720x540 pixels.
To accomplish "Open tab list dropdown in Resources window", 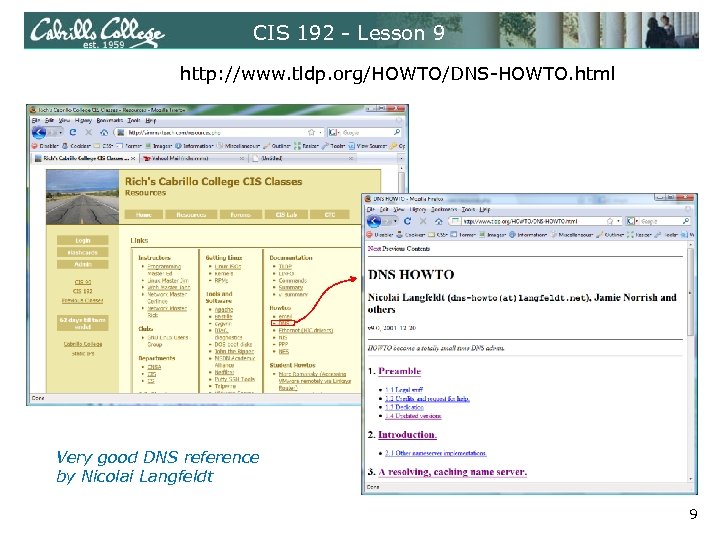I will [x=401, y=158].
